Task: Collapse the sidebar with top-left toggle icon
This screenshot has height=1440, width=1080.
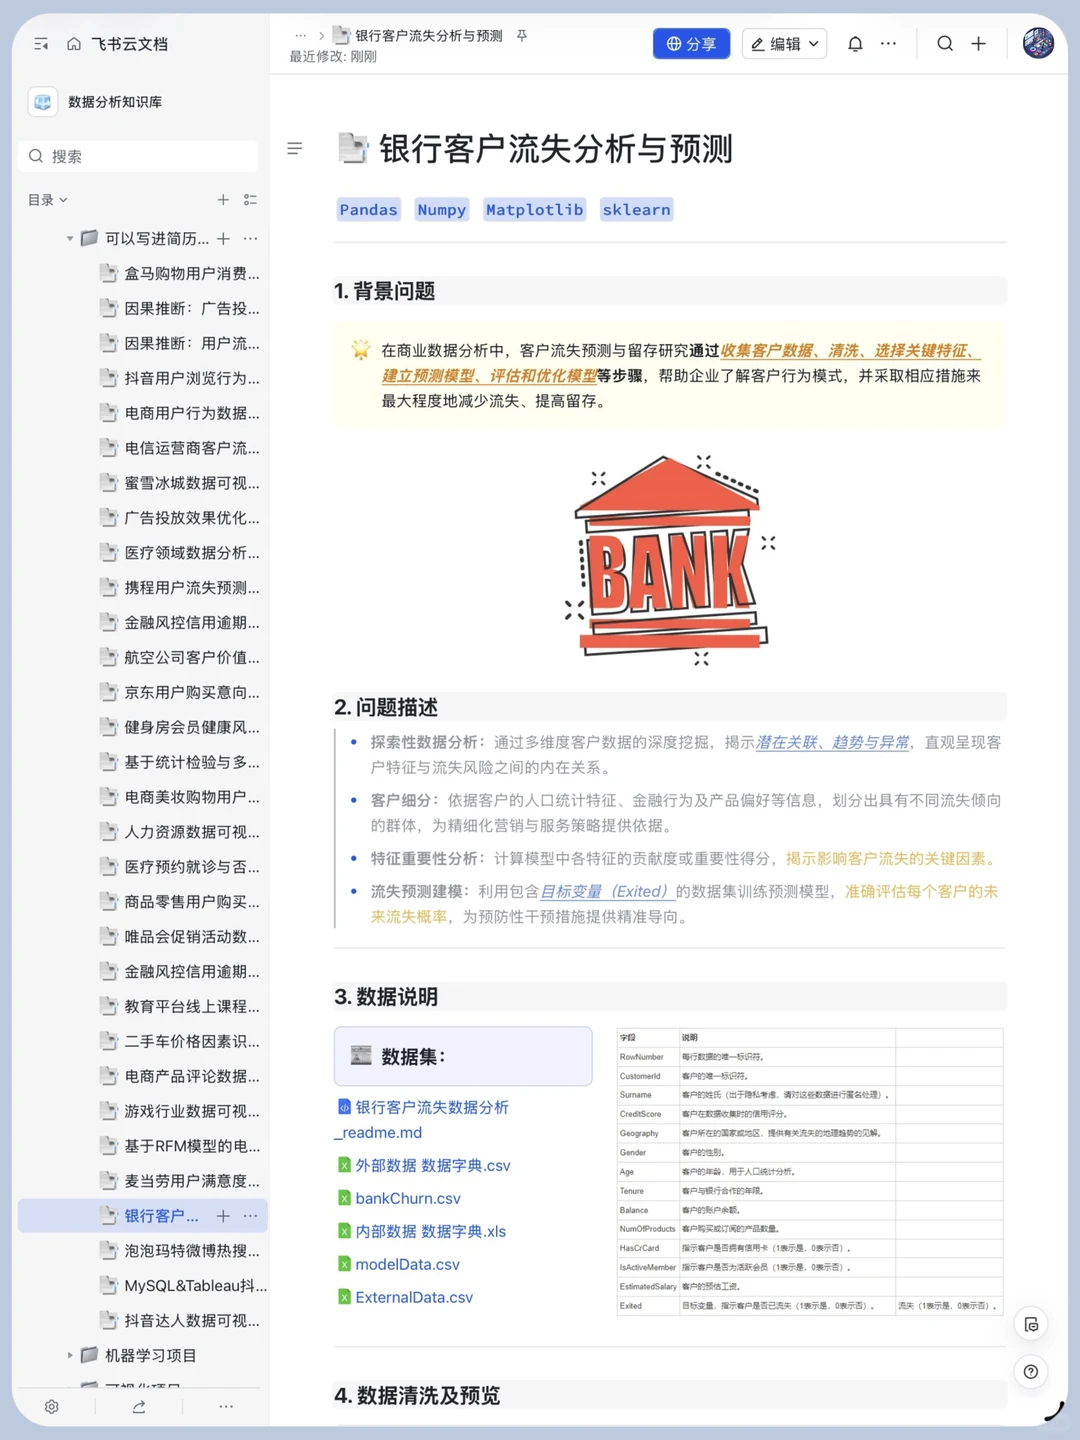Action: [41, 44]
